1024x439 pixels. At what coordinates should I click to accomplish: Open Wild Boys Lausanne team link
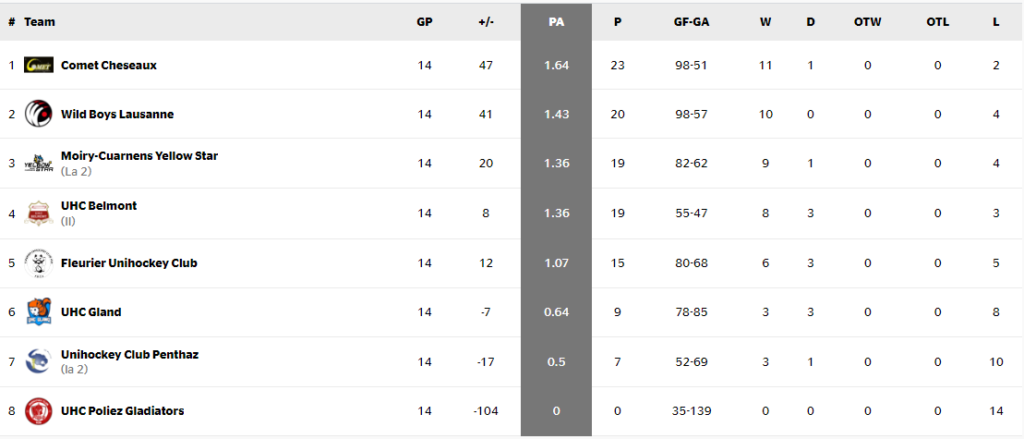(x=117, y=114)
